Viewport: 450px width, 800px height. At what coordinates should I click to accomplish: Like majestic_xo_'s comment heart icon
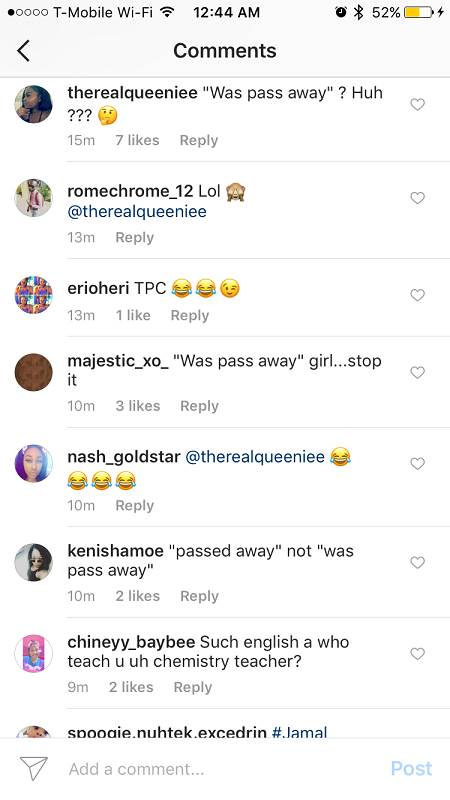pos(417,373)
